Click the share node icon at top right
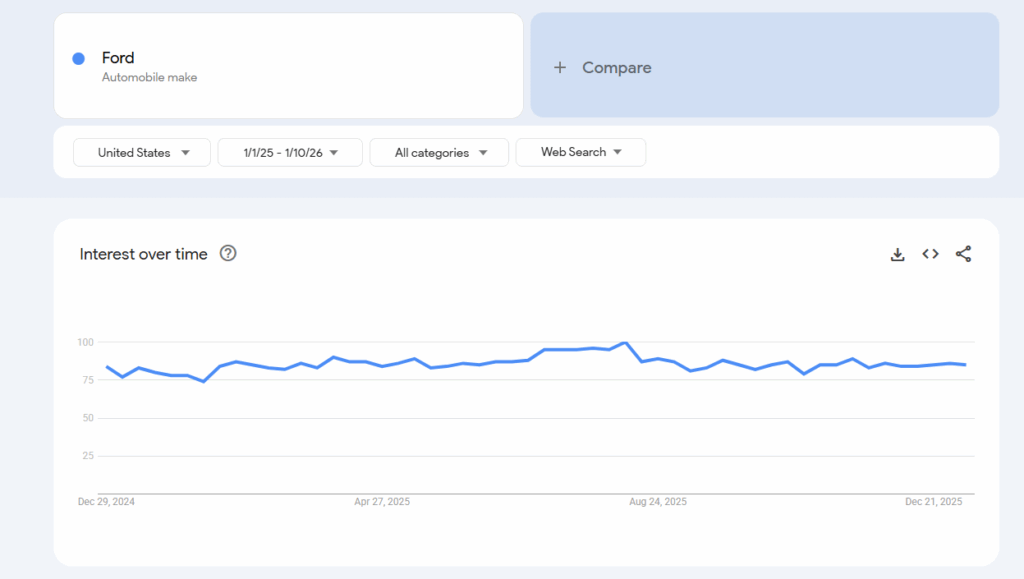Viewport: 1024px width, 579px height. coord(963,254)
